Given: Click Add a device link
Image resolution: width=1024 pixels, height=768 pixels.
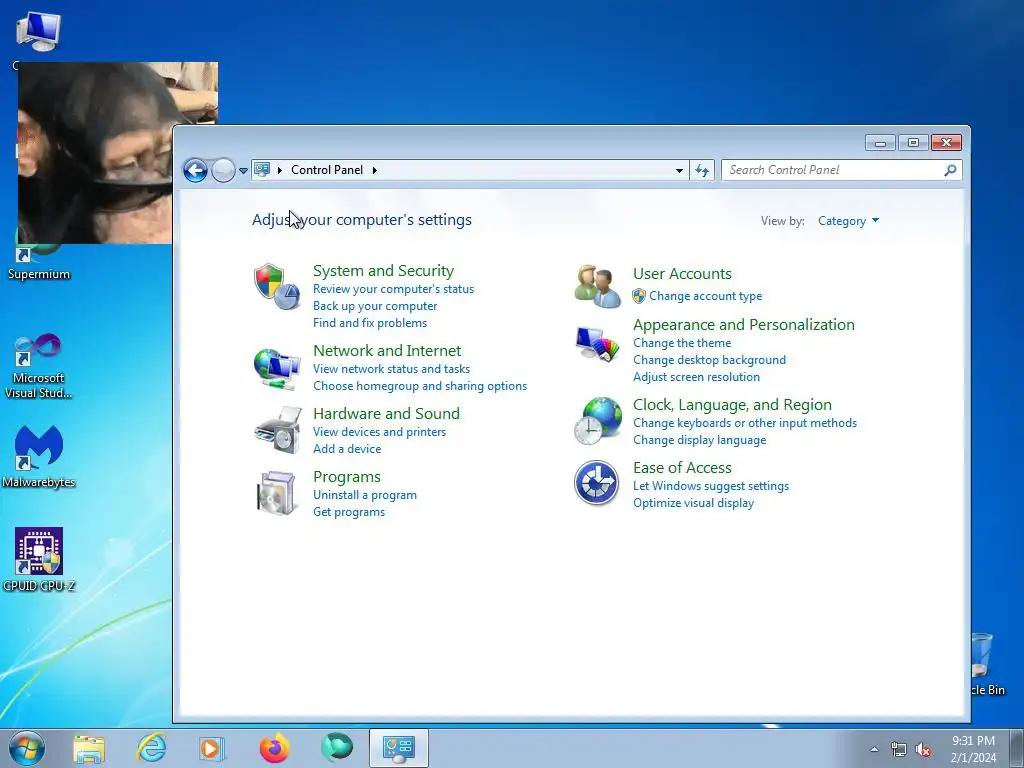Looking at the screenshot, I should pos(347,449).
